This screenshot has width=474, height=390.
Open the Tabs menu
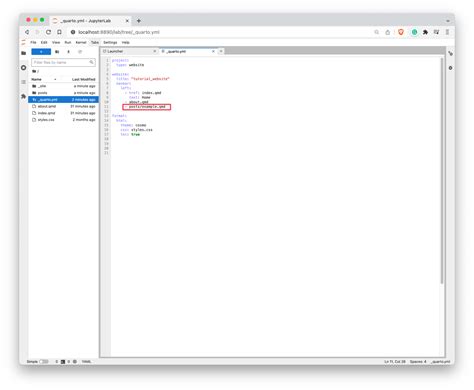(x=95, y=43)
